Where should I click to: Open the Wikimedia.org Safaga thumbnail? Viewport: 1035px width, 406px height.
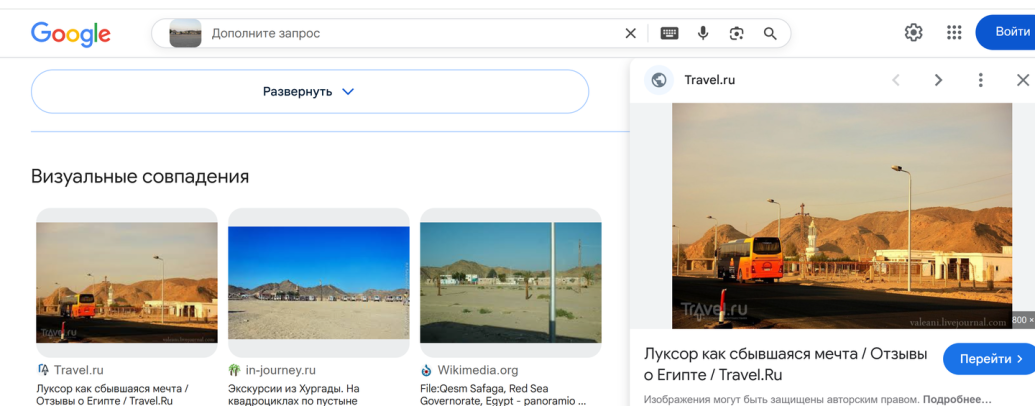(511, 283)
